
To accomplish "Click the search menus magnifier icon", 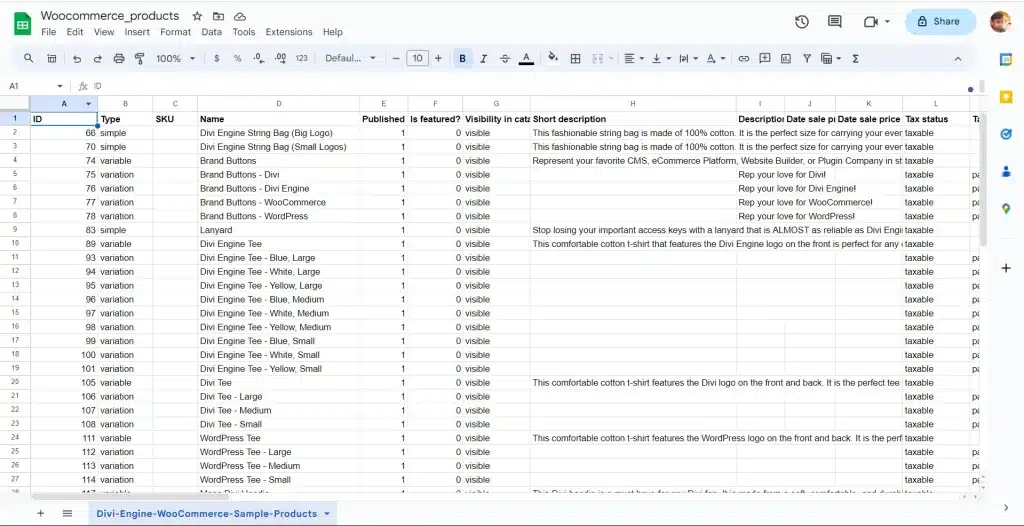I will tap(29, 58).
